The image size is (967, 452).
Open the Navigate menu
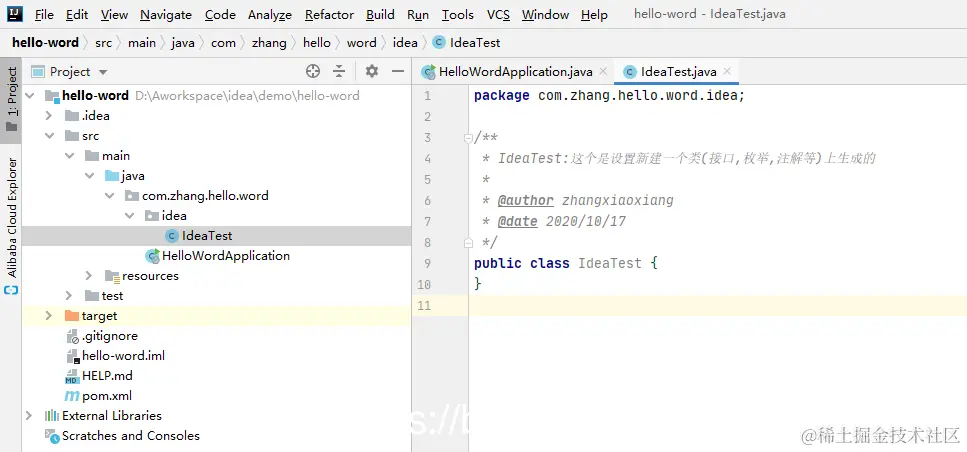pos(166,14)
